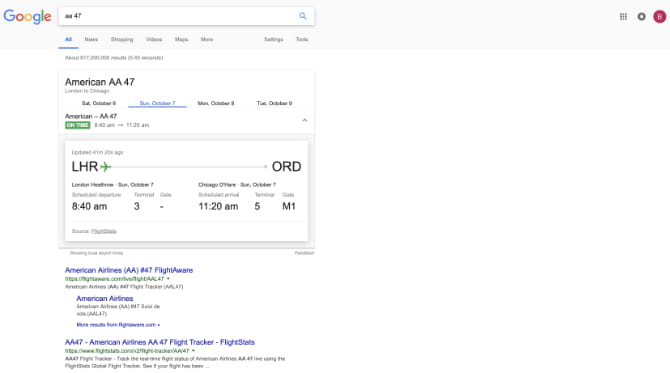Select the Mon, October 8 date tab
The height and width of the screenshot is (373, 670).
pos(216,103)
